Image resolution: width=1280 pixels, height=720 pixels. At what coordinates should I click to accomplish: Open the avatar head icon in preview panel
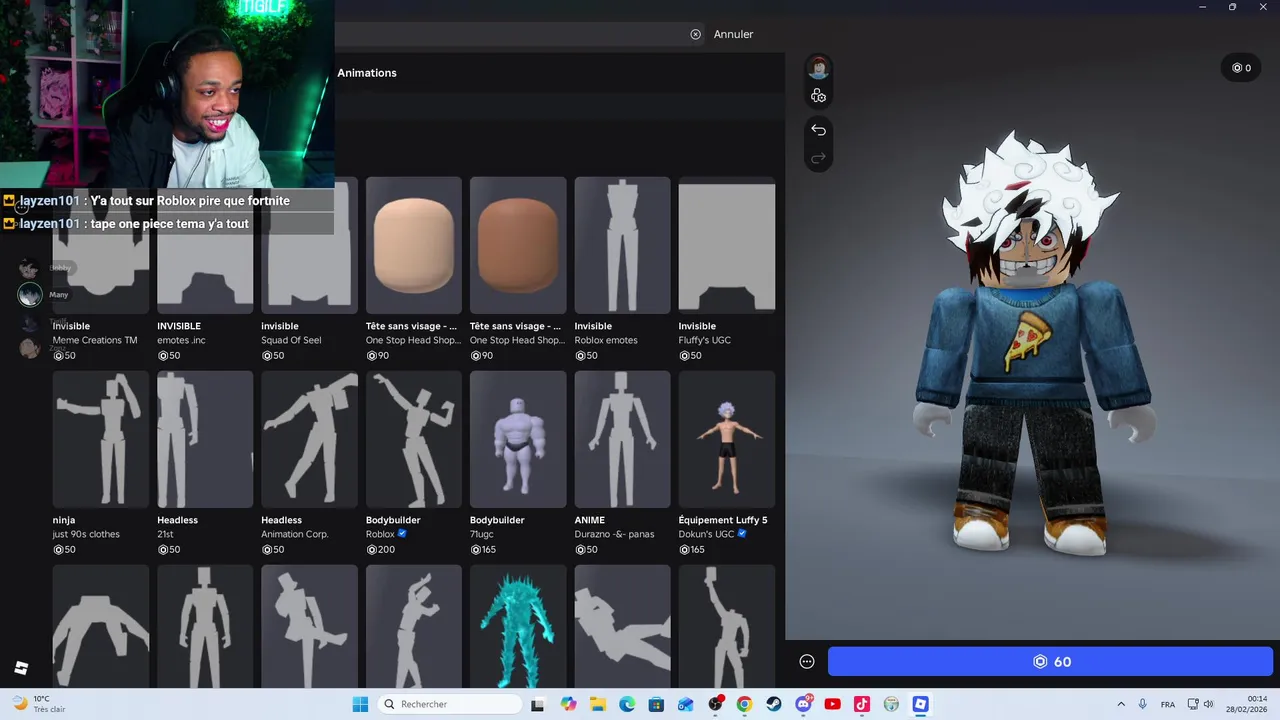[x=819, y=68]
